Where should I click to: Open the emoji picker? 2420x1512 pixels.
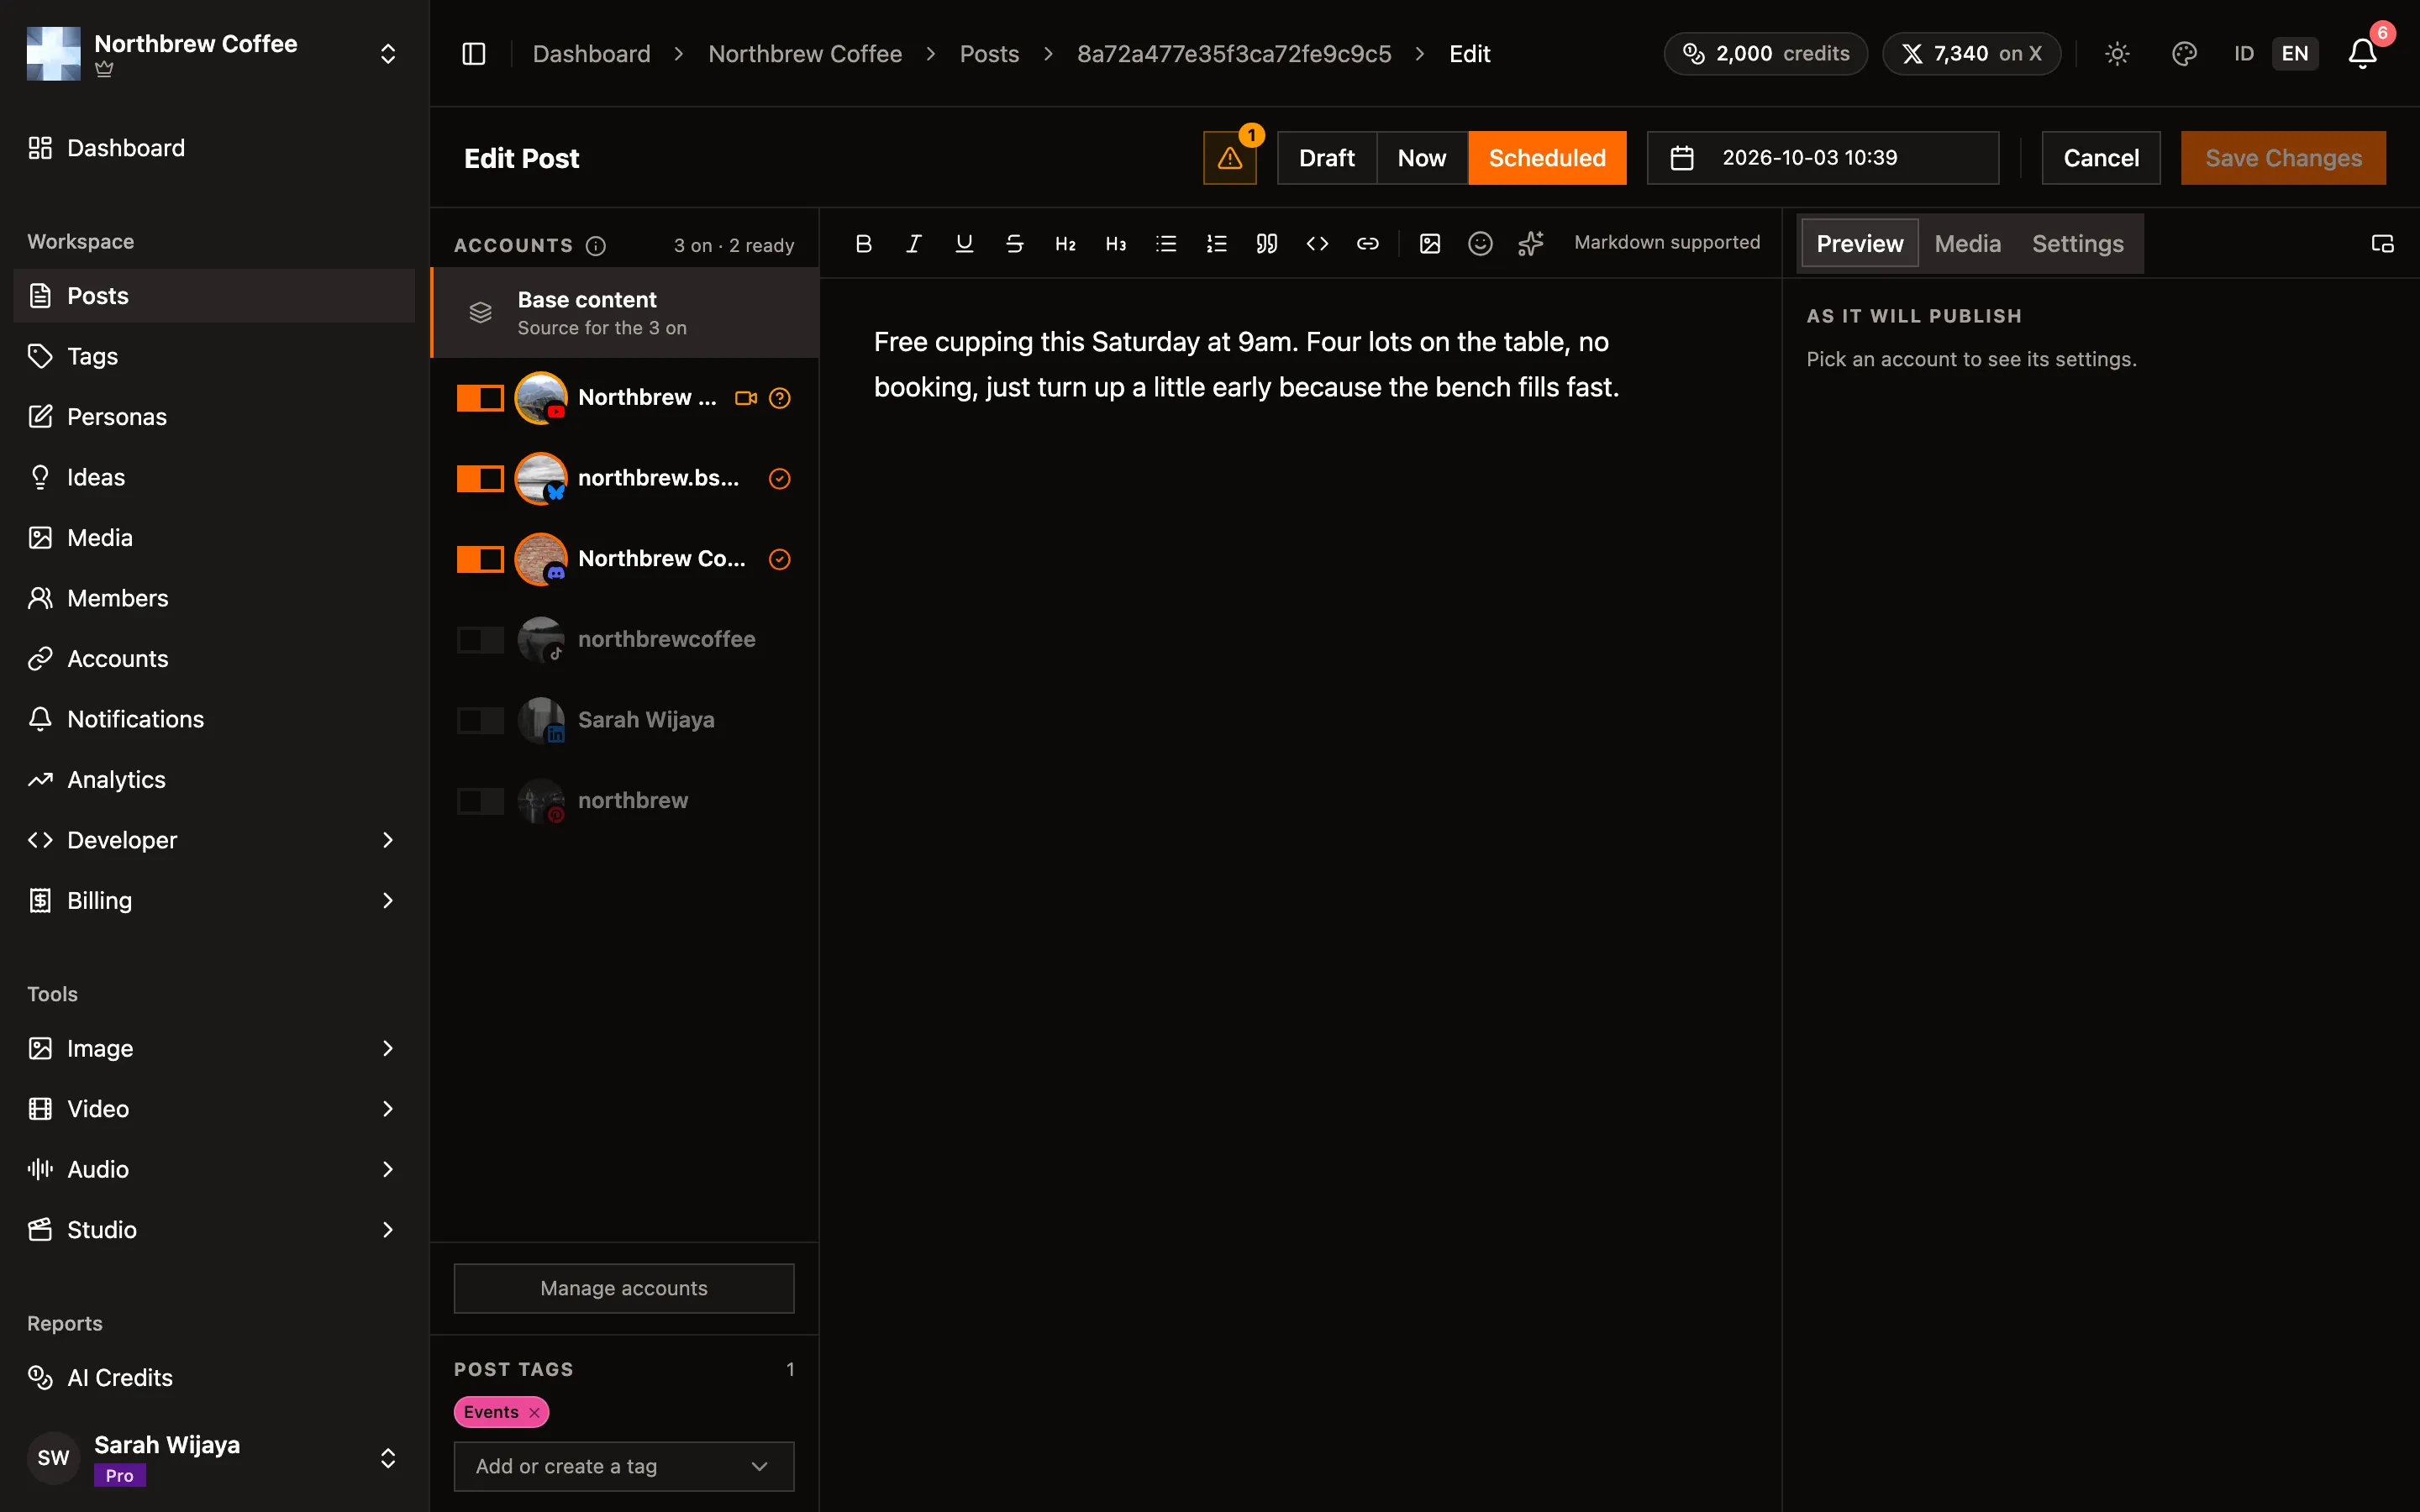tap(1480, 243)
